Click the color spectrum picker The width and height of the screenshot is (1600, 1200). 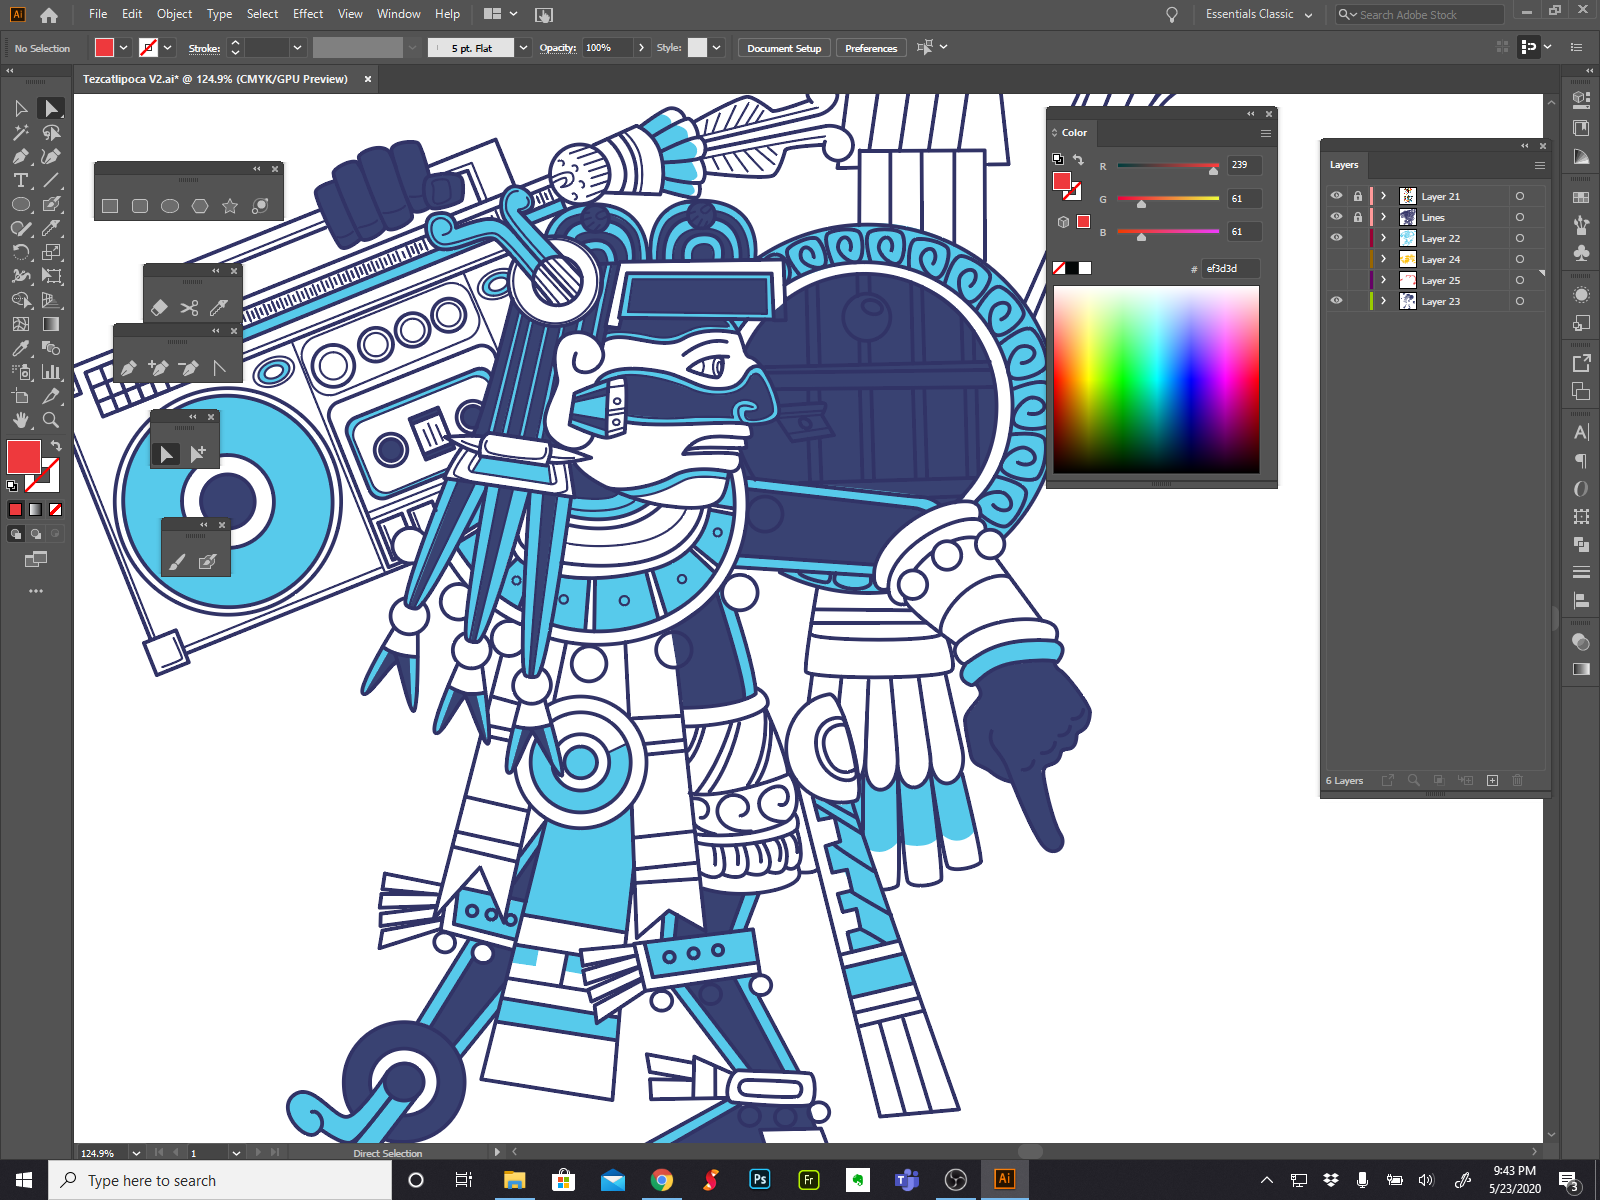pyautogui.click(x=1156, y=379)
